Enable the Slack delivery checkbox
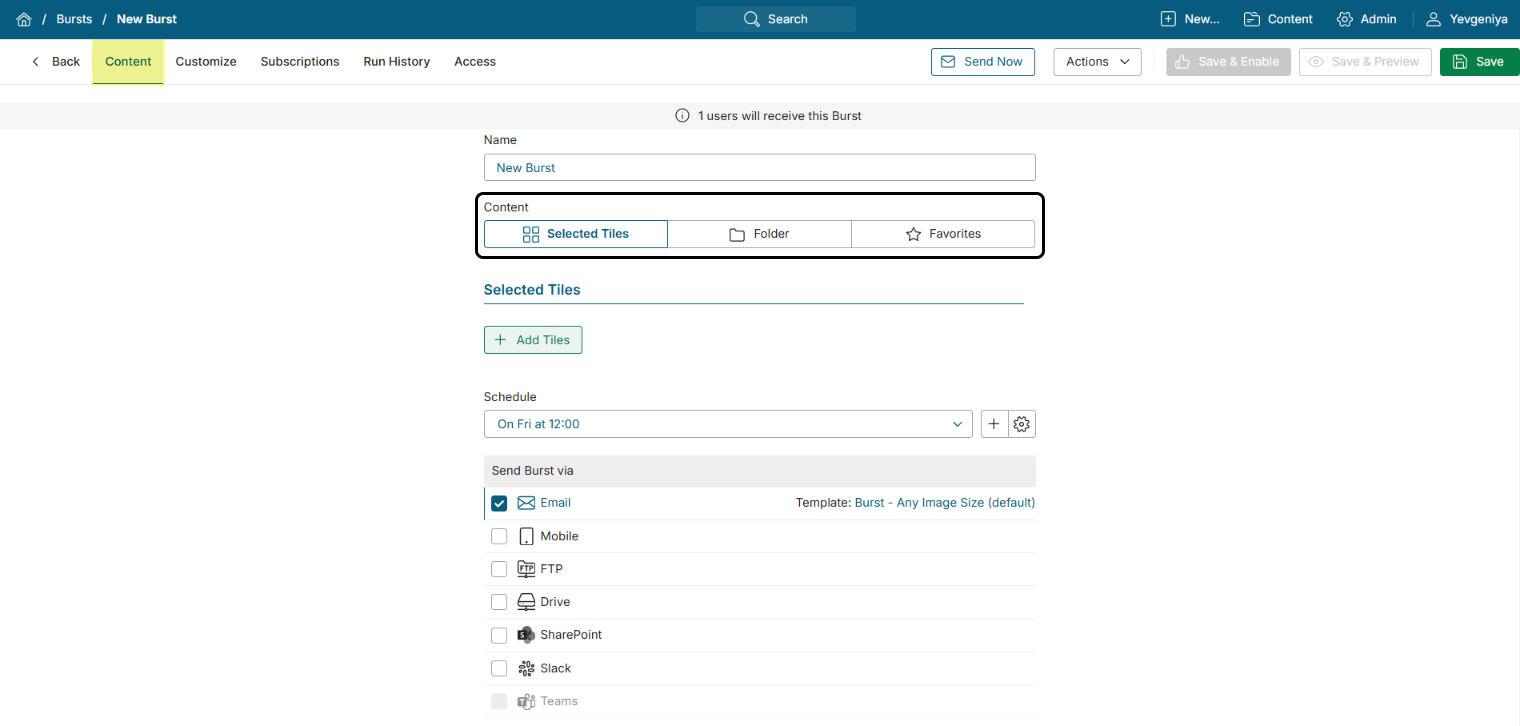The height and width of the screenshot is (726, 1520). 499,668
